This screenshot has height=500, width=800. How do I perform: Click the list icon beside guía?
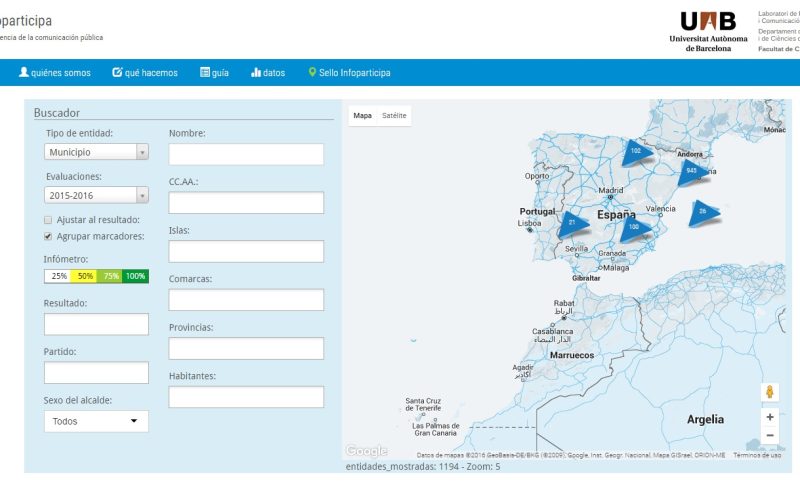(205, 72)
